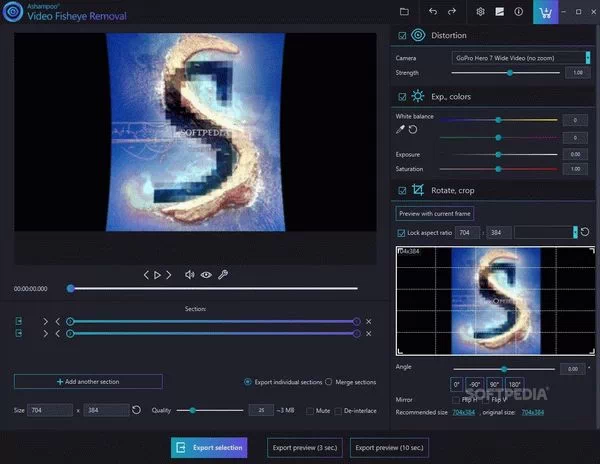Adjust the Exposure slider
Image resolution: width=600 pixels, height=464 pixels.
point(499,155)
